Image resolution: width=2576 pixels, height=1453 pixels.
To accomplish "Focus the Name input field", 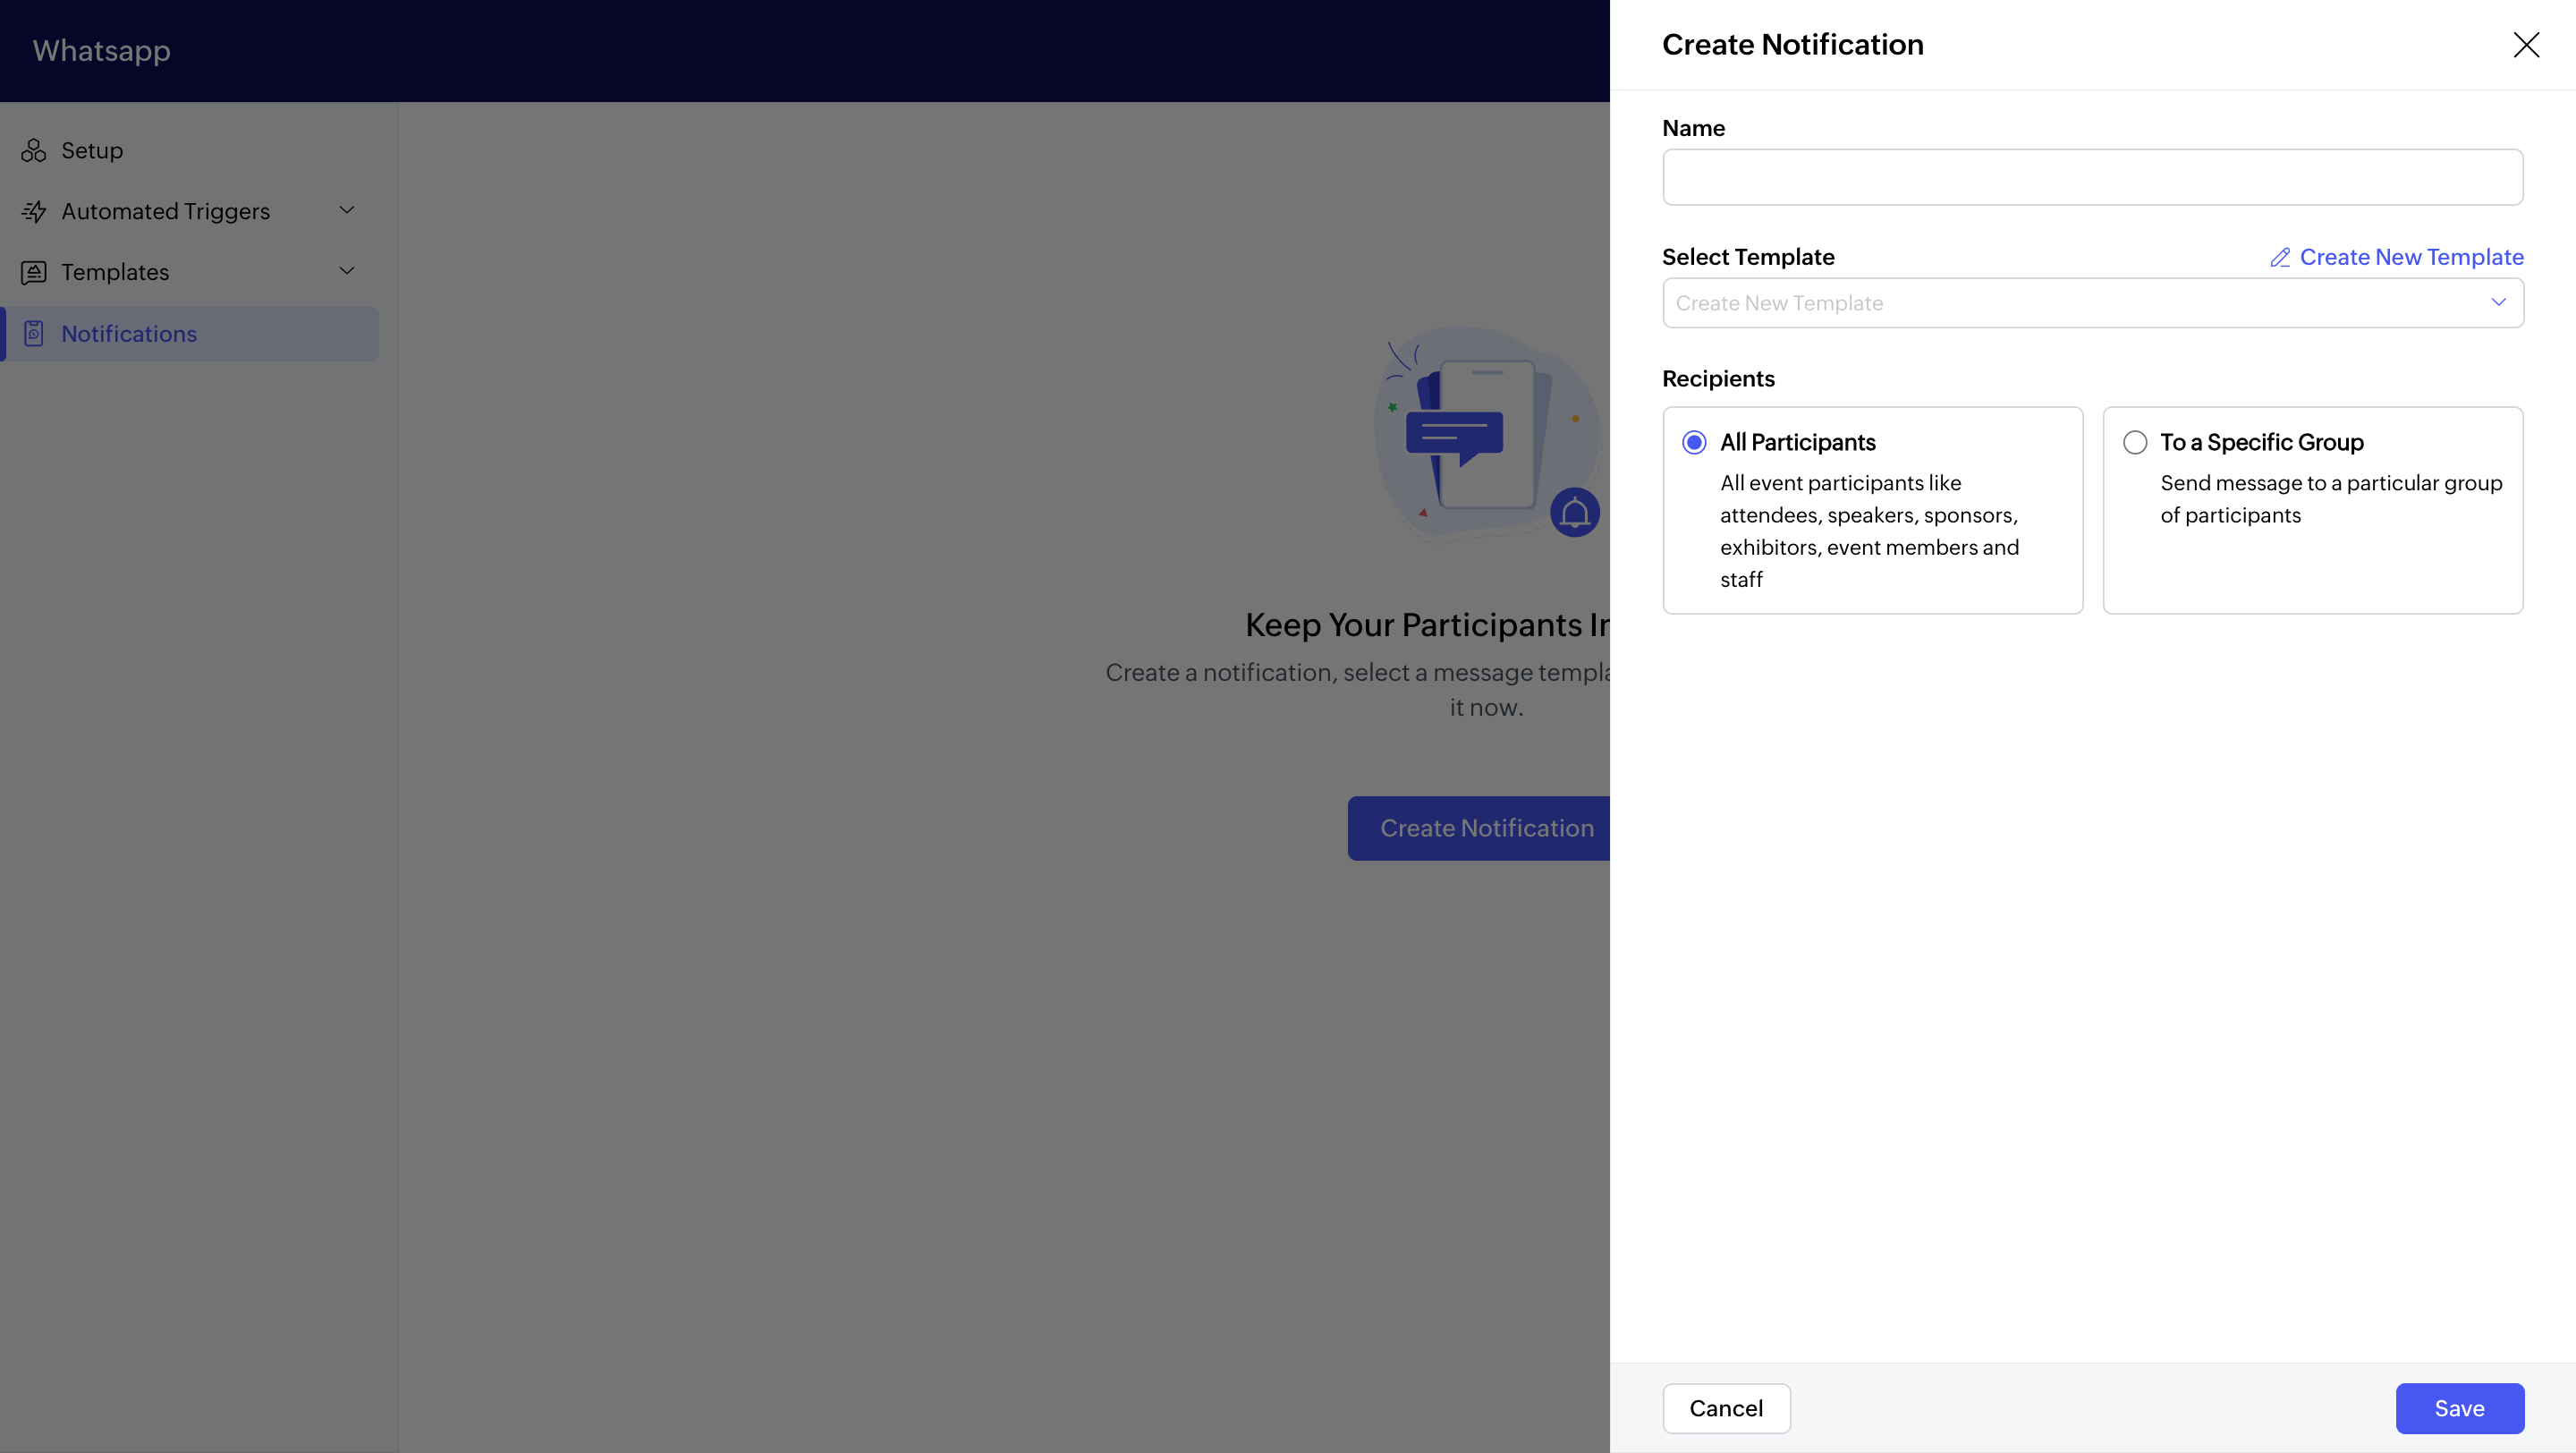I will pos(2092,178).
